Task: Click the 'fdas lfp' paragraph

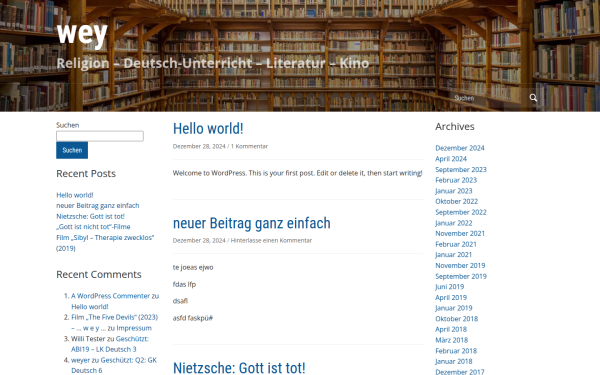Action: 184,284
